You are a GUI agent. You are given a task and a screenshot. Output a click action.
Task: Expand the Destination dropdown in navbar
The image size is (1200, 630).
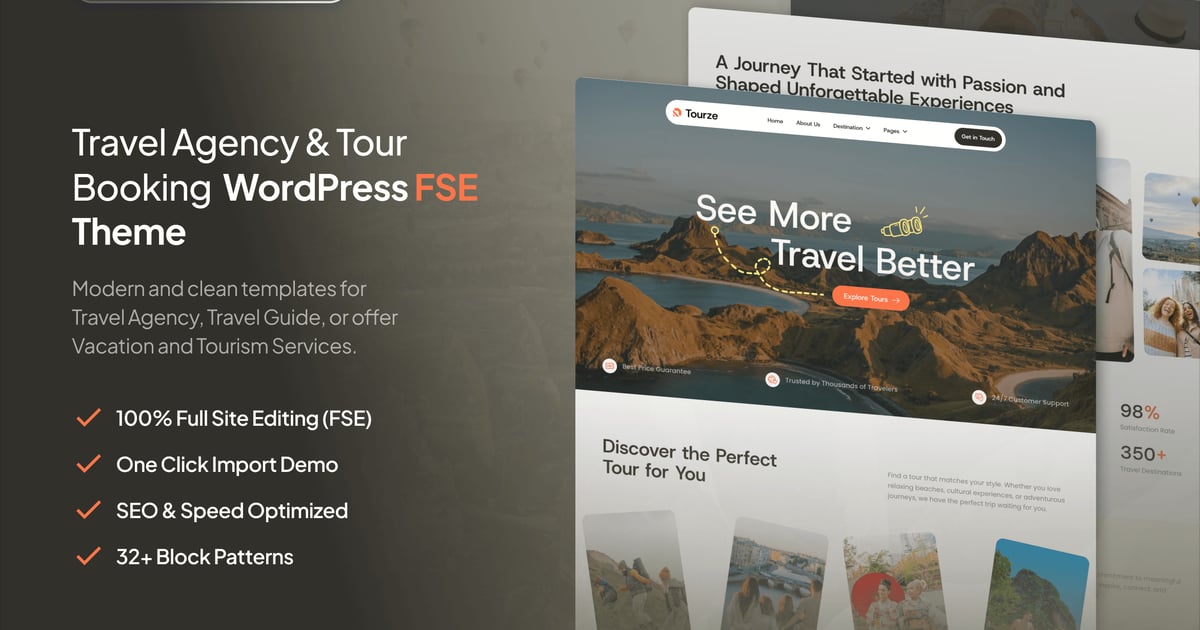[851, 128]
